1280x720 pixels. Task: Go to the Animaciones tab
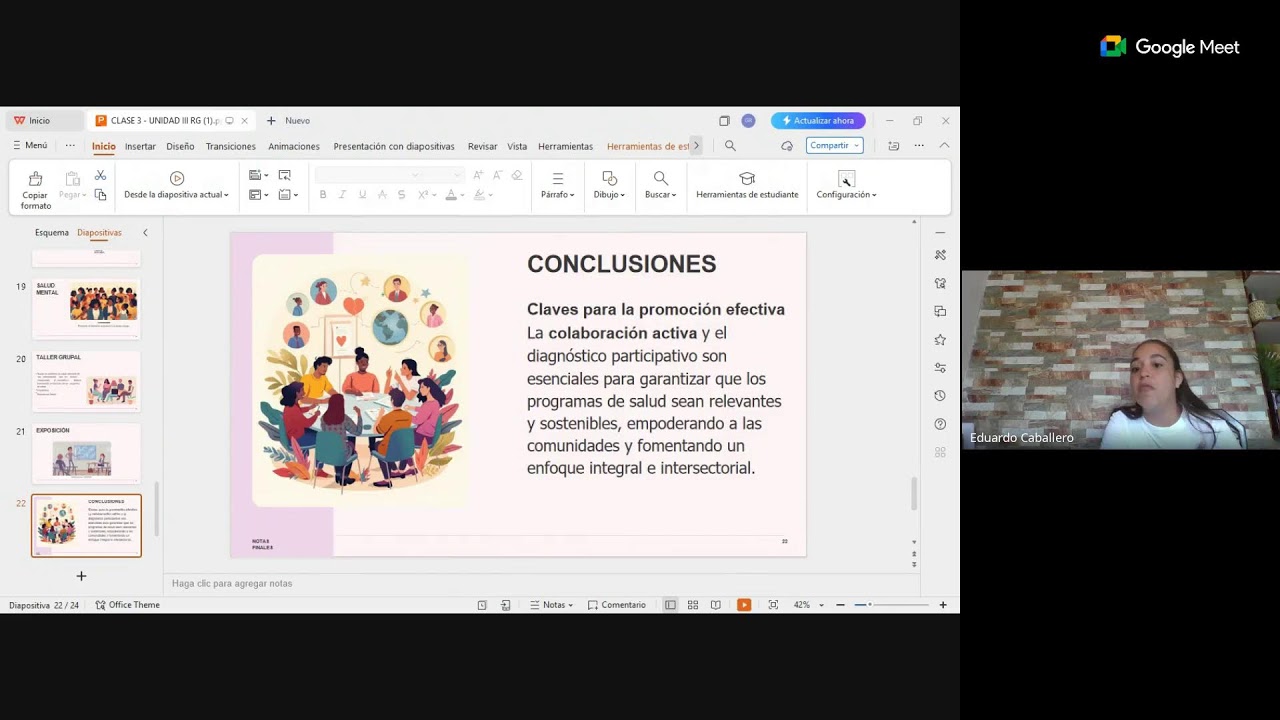tap(294, 146)
